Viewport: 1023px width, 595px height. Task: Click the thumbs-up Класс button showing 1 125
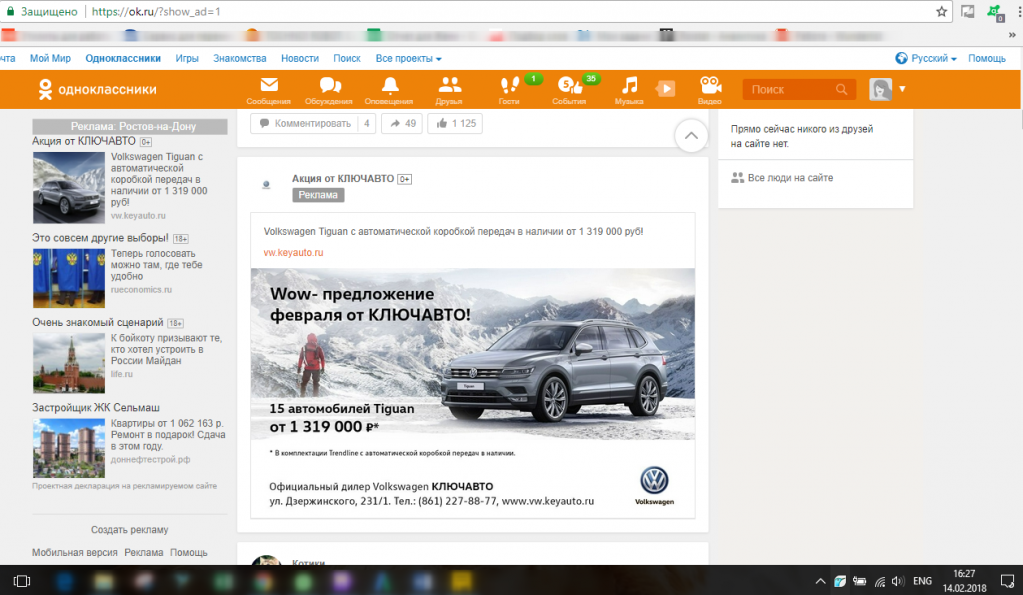coord(455,123)
